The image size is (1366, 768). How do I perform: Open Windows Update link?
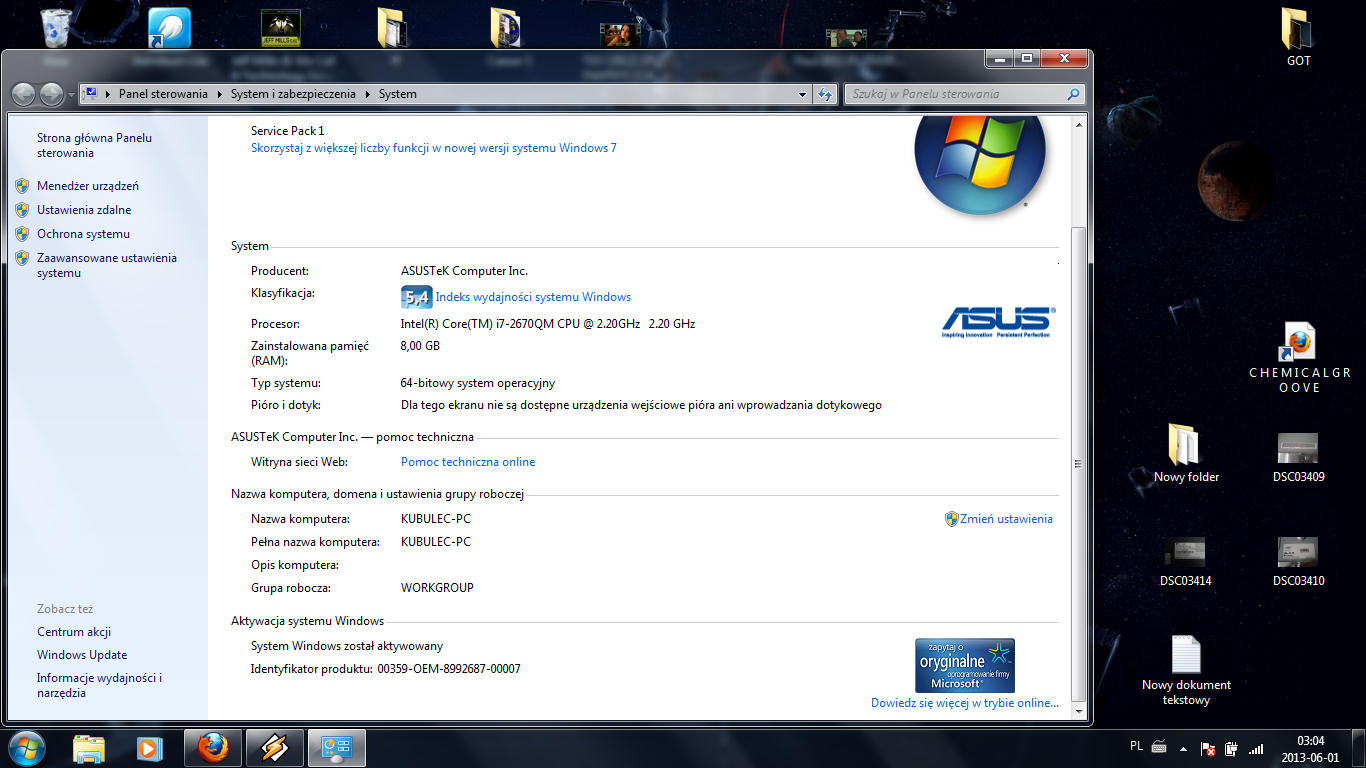point(82,655)
